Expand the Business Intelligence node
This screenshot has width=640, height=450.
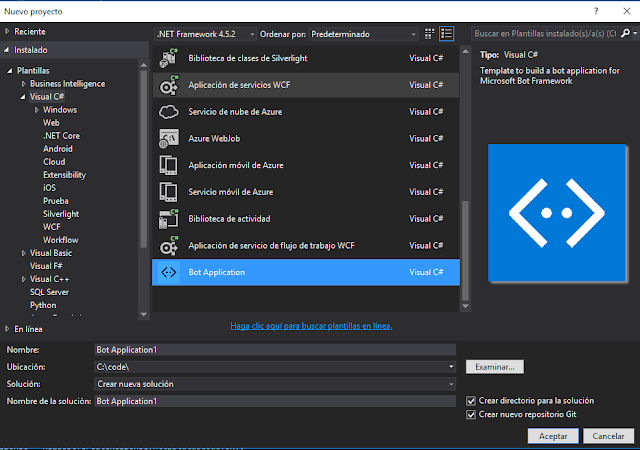coord(23,84)
